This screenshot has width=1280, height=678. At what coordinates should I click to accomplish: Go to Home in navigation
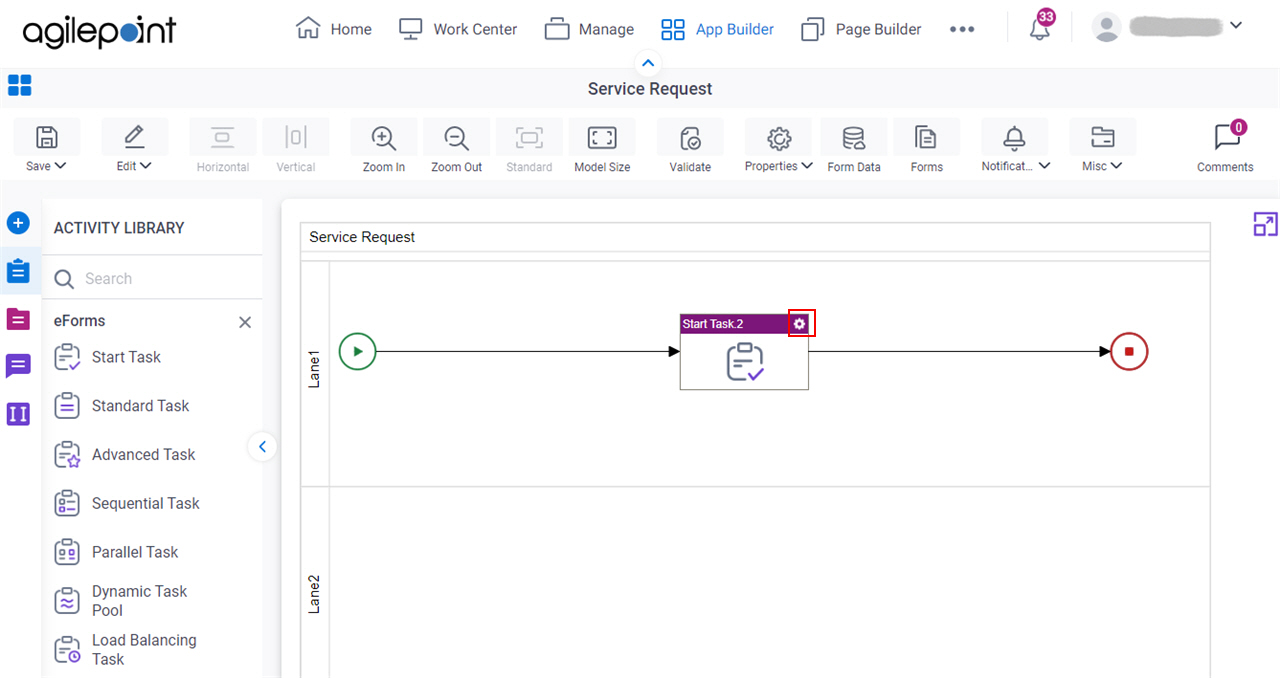(334, 29)
